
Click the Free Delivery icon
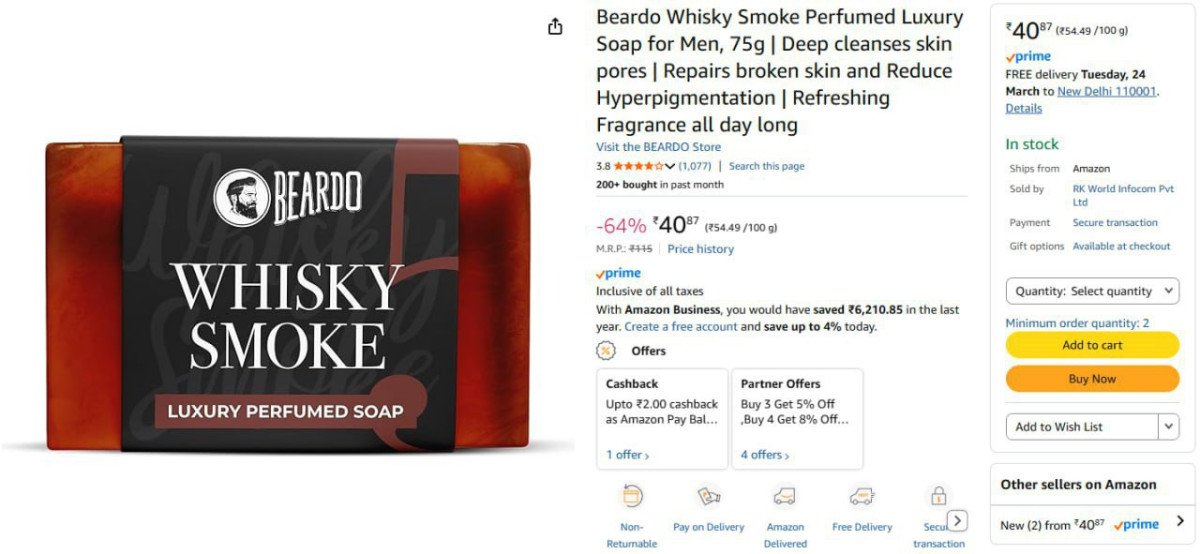click(861, 496)
